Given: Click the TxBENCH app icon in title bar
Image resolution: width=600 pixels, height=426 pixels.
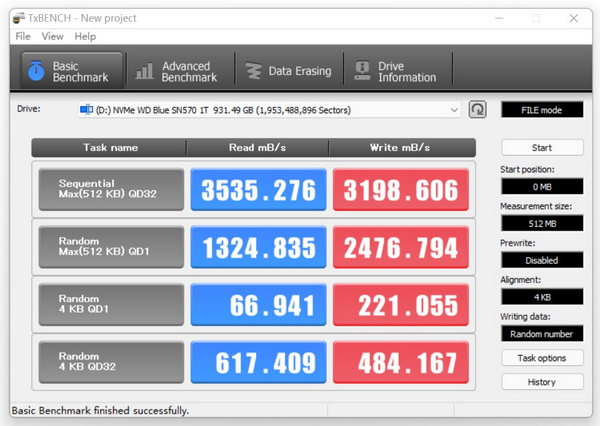Looking at the screenshot, I should click(x=19, y=18).
